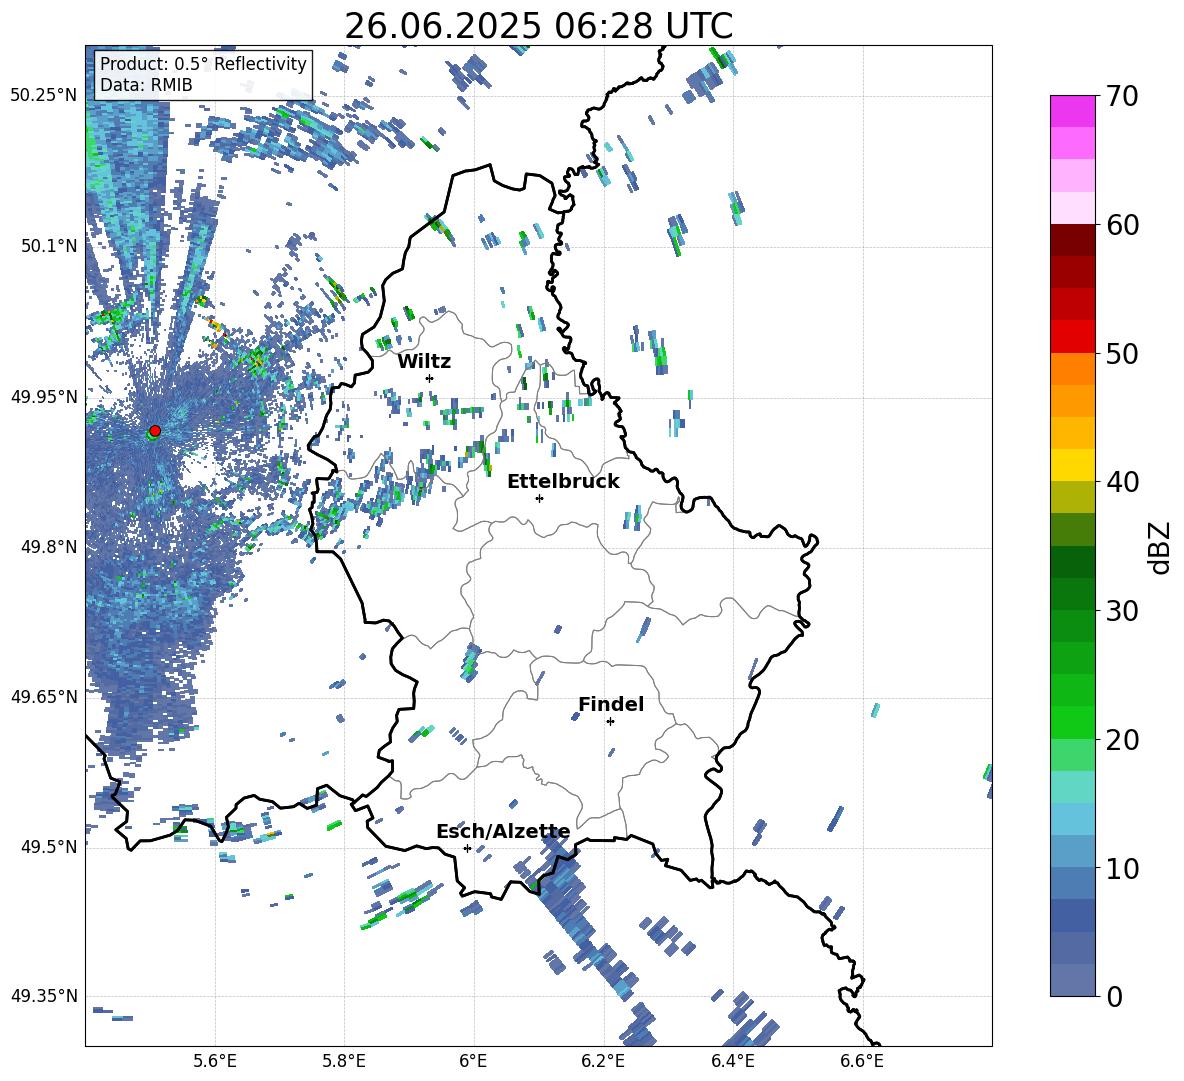Click the Ettelbruck station cross marker
This screenshot has width=1184, height=1081.
(x=539, y=498)
